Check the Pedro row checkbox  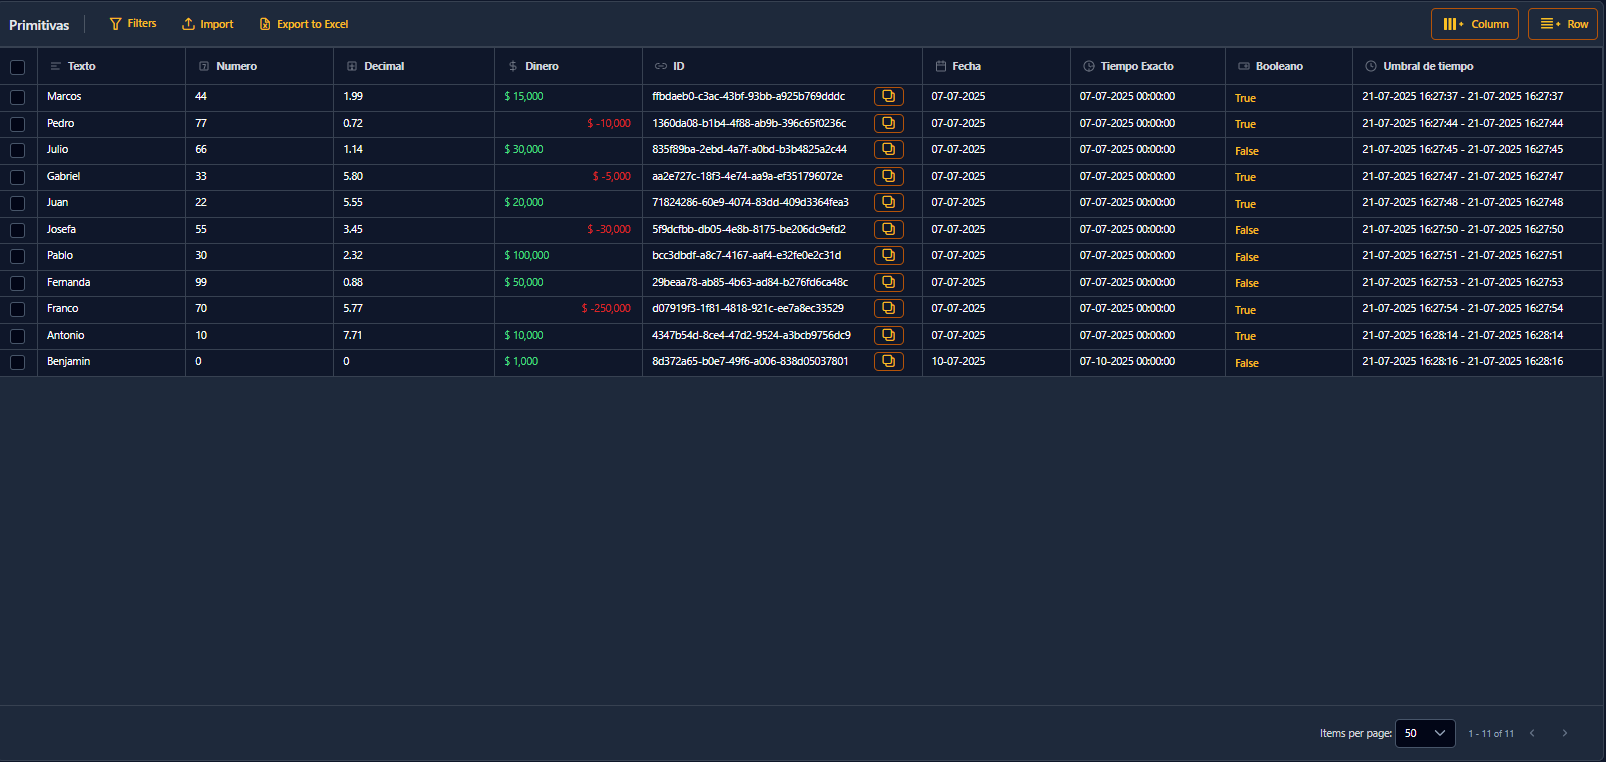pos(18,124)
